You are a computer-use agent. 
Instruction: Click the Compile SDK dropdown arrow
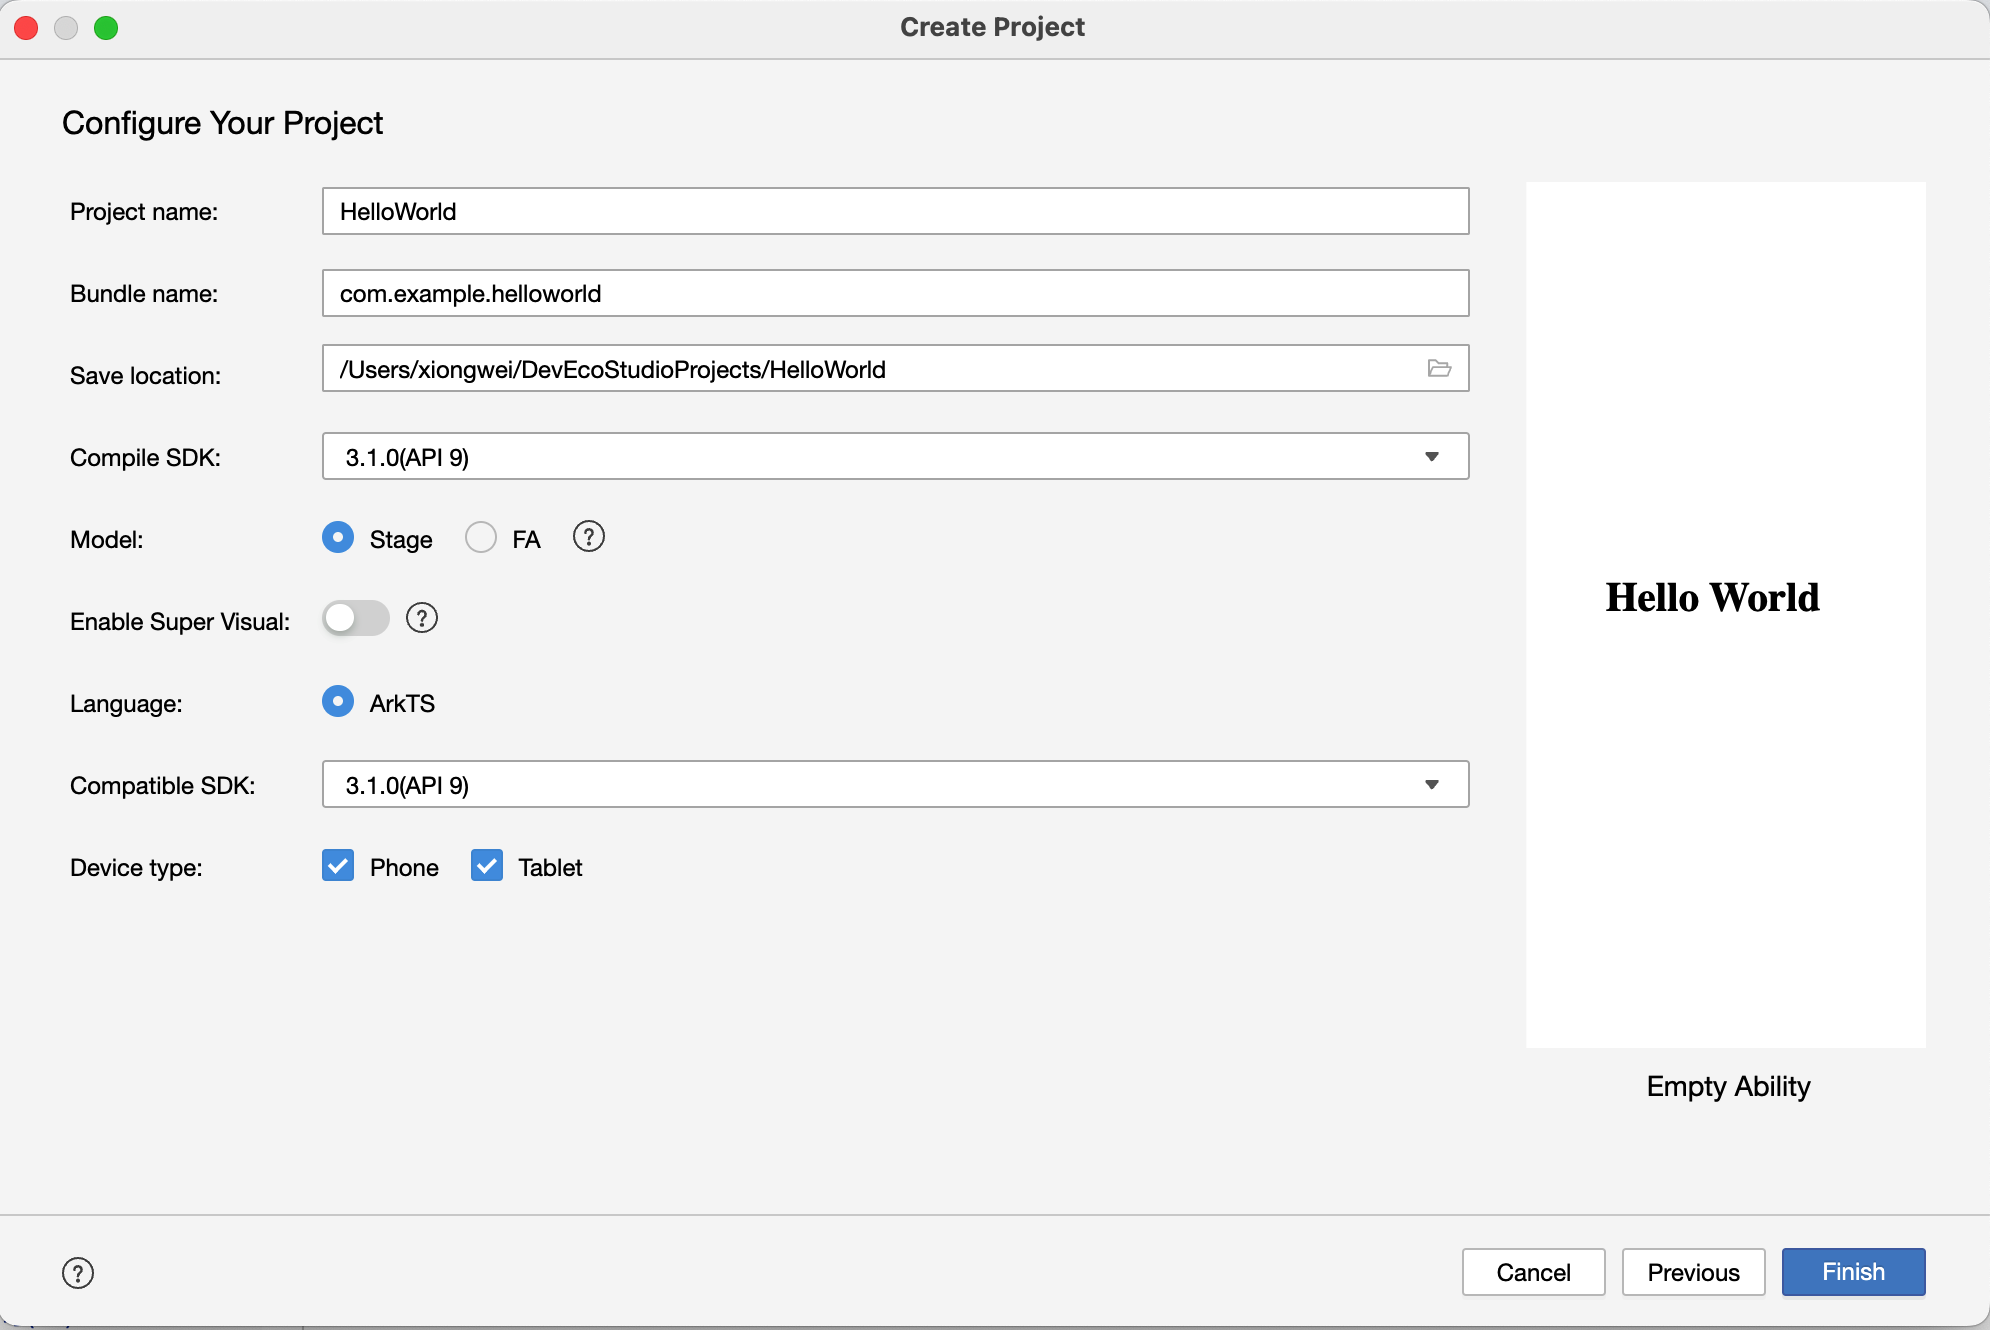1431,456
